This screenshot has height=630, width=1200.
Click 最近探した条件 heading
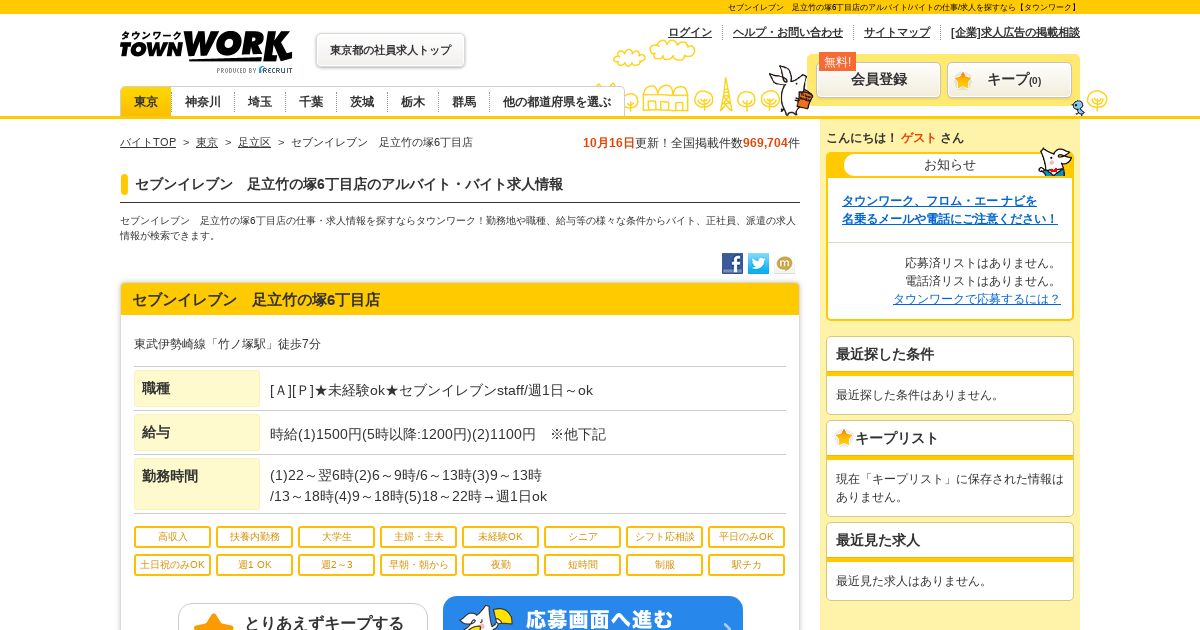pyautogui.click(x=885, y=354)
